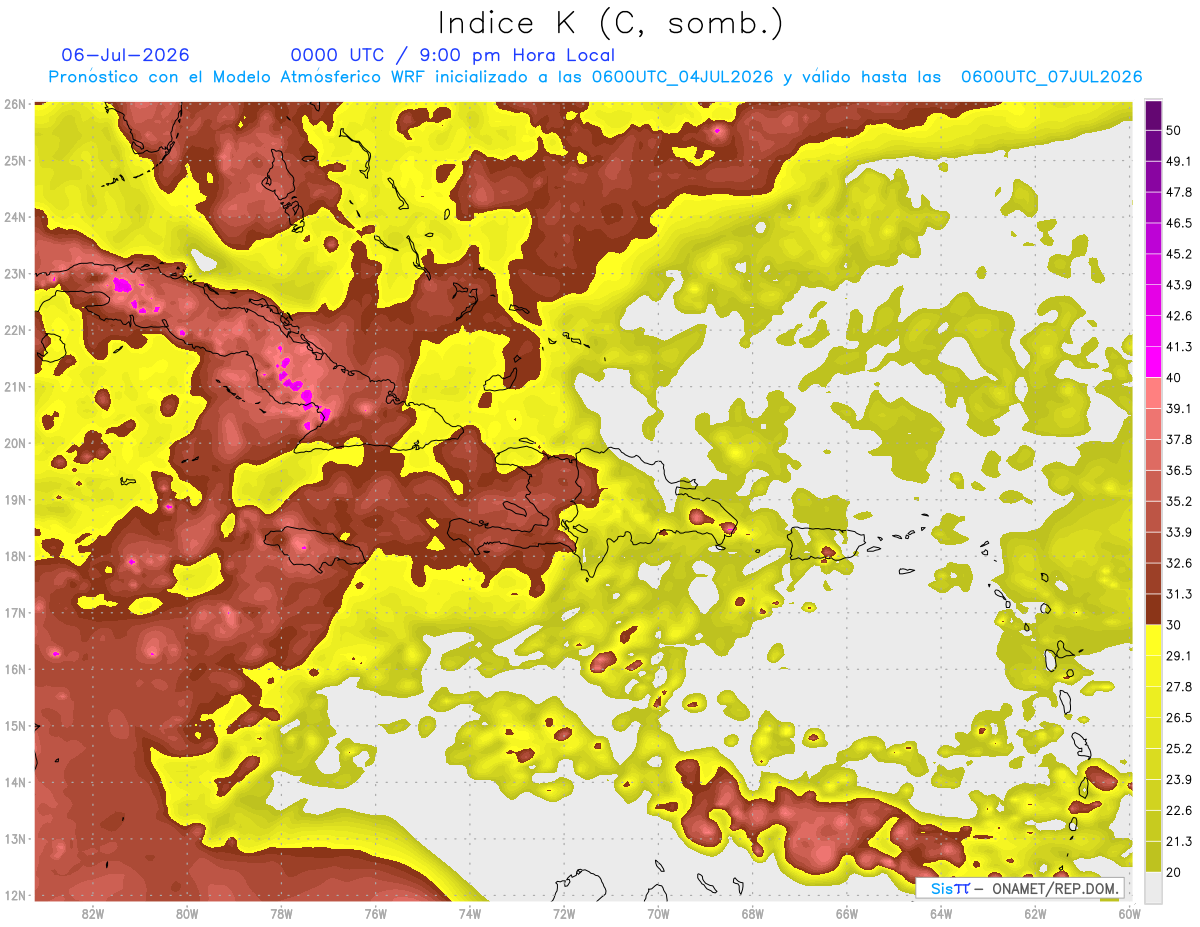Click the '18N' latitude label
The image size is (1200, 927).
click(15, 556)
